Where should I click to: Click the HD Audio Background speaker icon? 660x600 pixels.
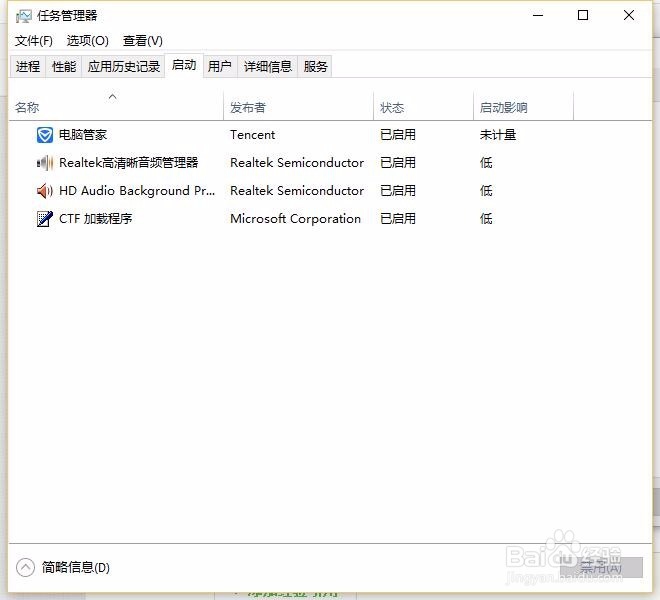click(x=45, y=191)
